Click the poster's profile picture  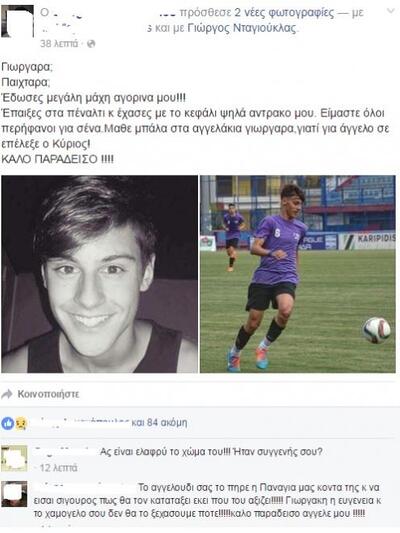[17, 21]
